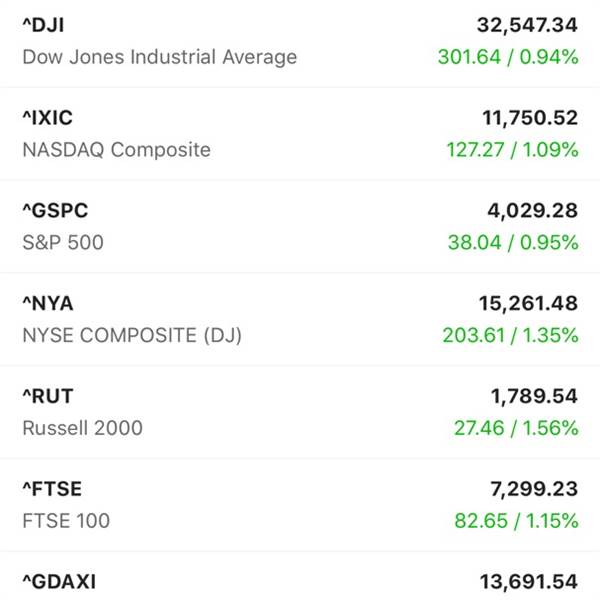
Task: Tap the 32,547.34 Dow Jones price
Action: 527,25
